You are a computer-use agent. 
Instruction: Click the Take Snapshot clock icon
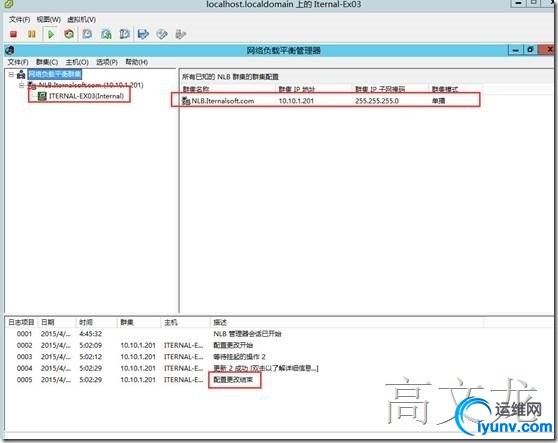click(x=87, y=34)
